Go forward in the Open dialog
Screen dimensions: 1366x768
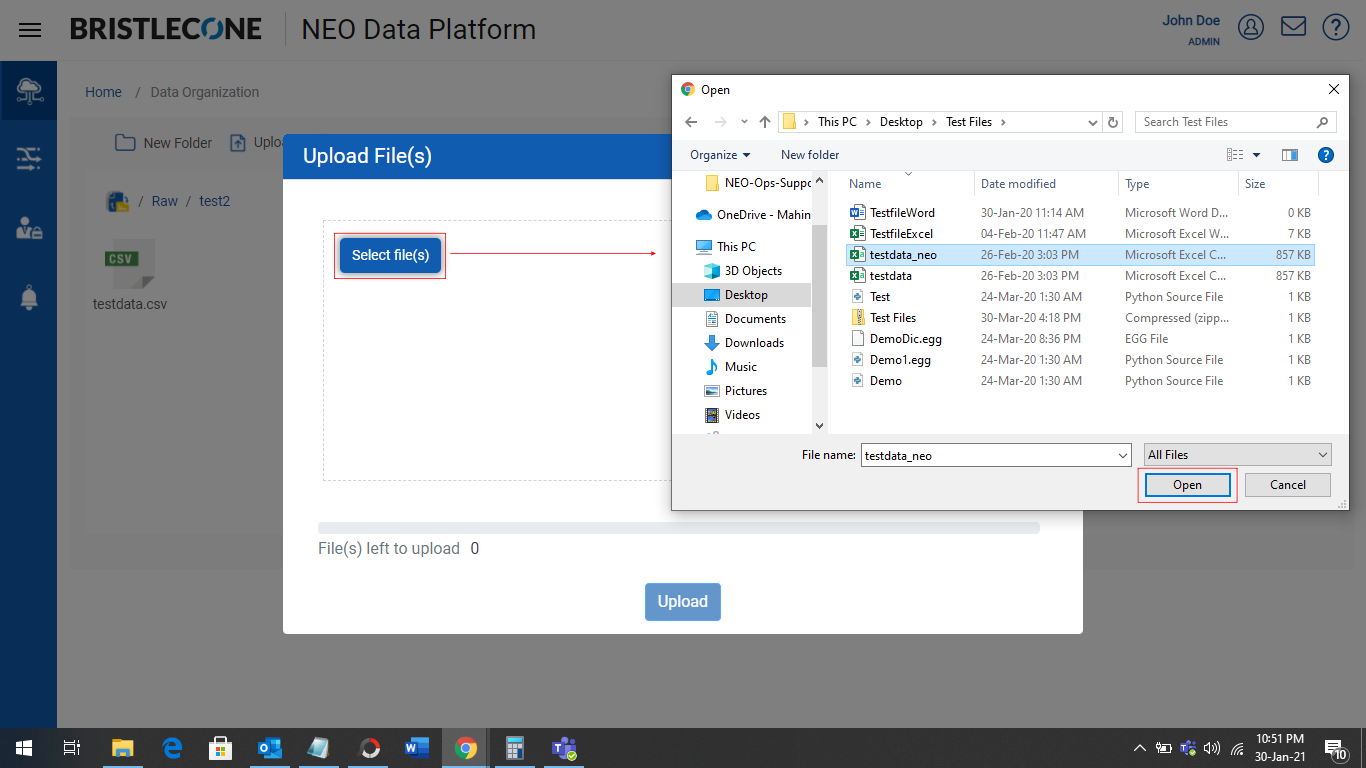(721, 122)
